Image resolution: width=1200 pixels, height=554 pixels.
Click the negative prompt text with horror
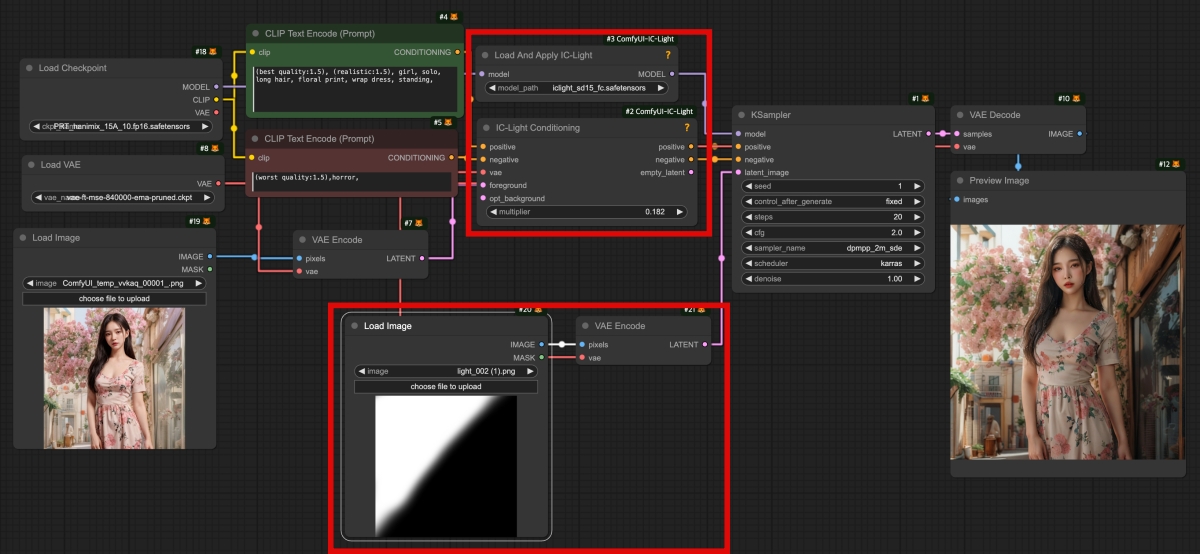pos(355,181)
